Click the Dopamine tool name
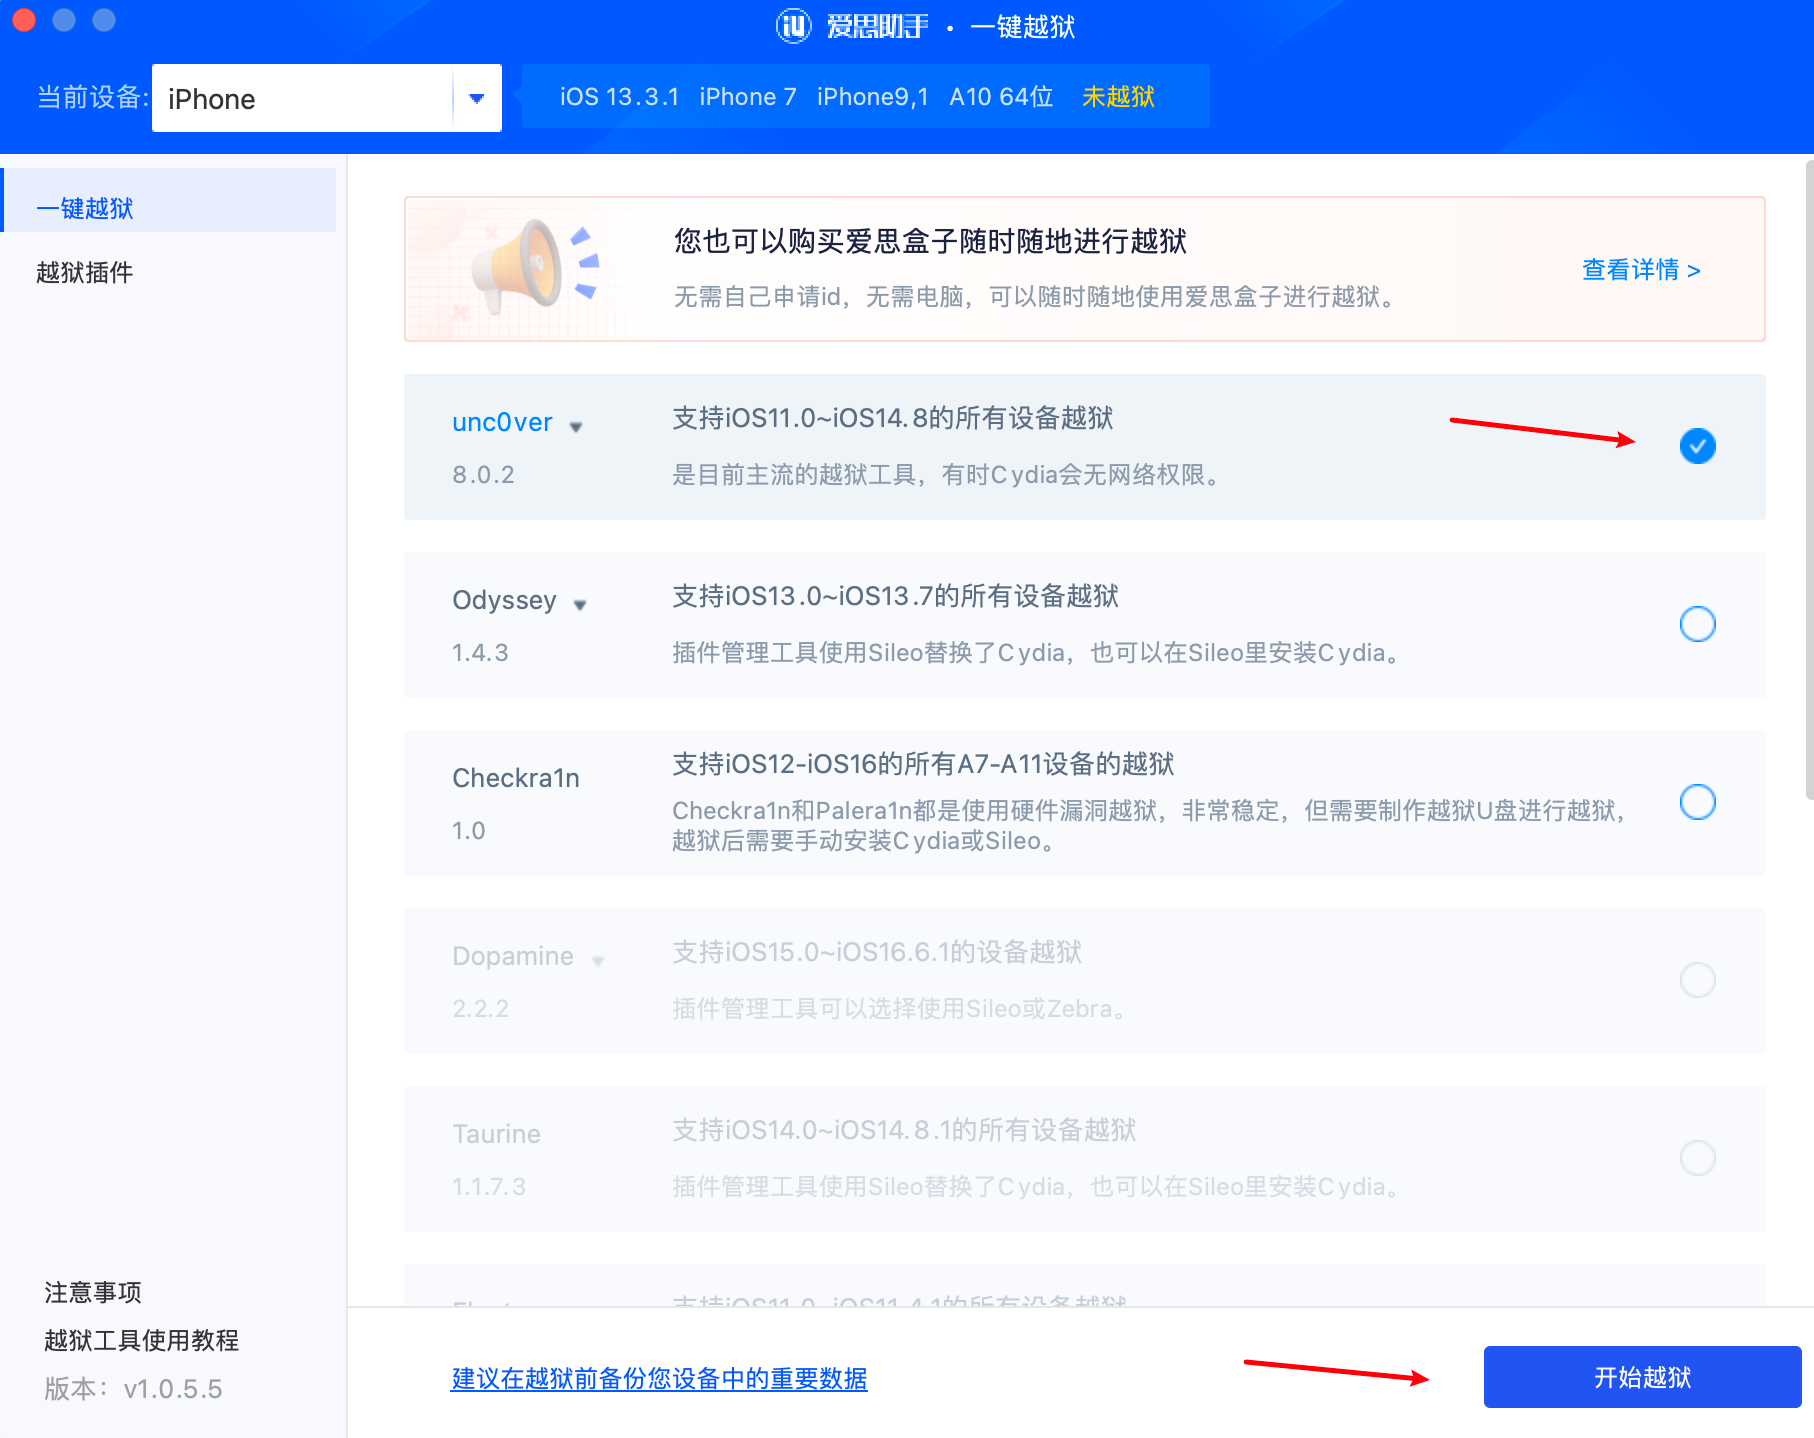 pos(513,956)
